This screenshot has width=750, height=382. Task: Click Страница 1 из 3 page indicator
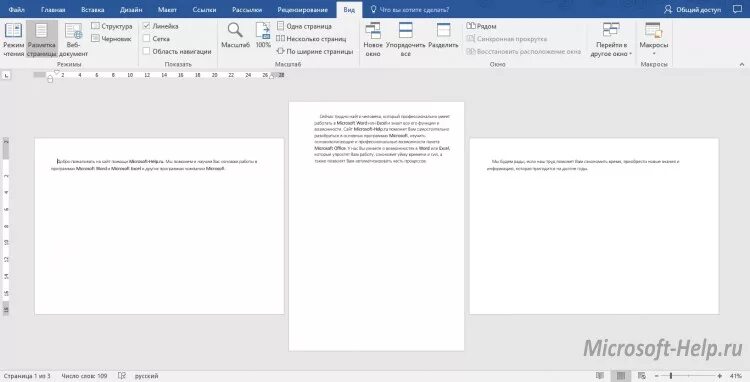26,376
